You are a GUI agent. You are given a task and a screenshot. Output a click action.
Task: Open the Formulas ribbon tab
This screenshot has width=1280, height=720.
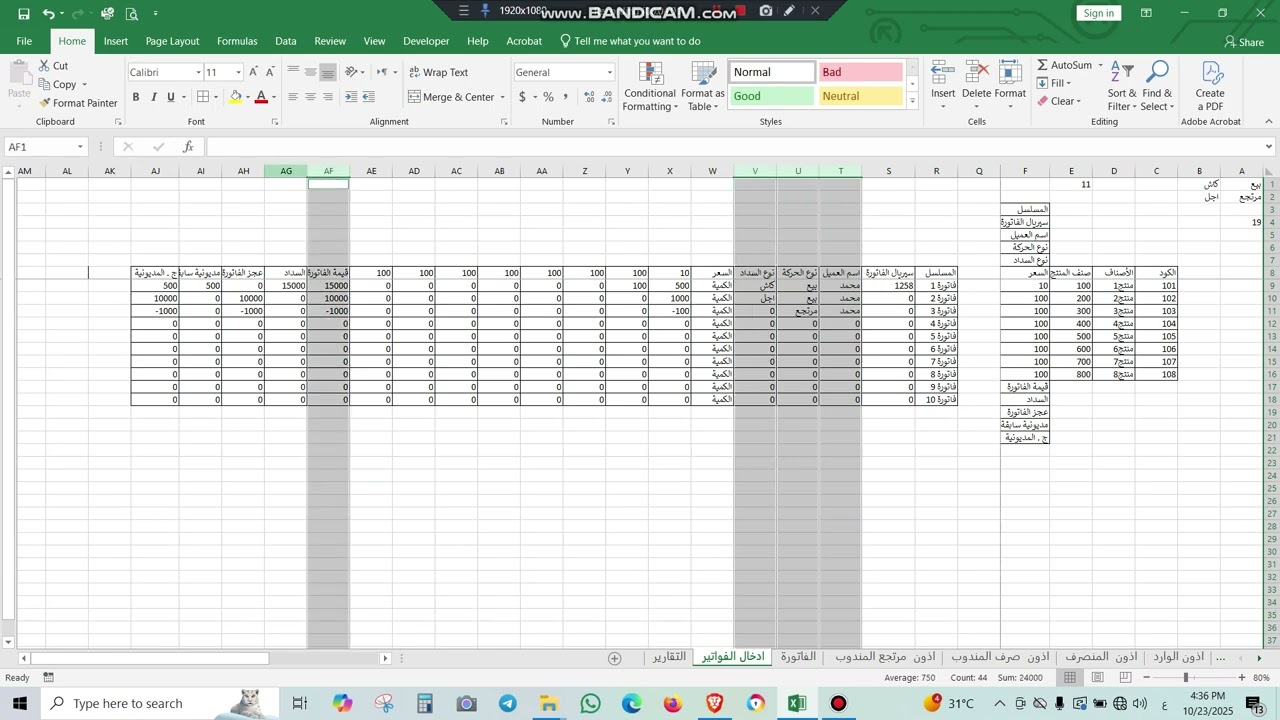coord(237,41)
